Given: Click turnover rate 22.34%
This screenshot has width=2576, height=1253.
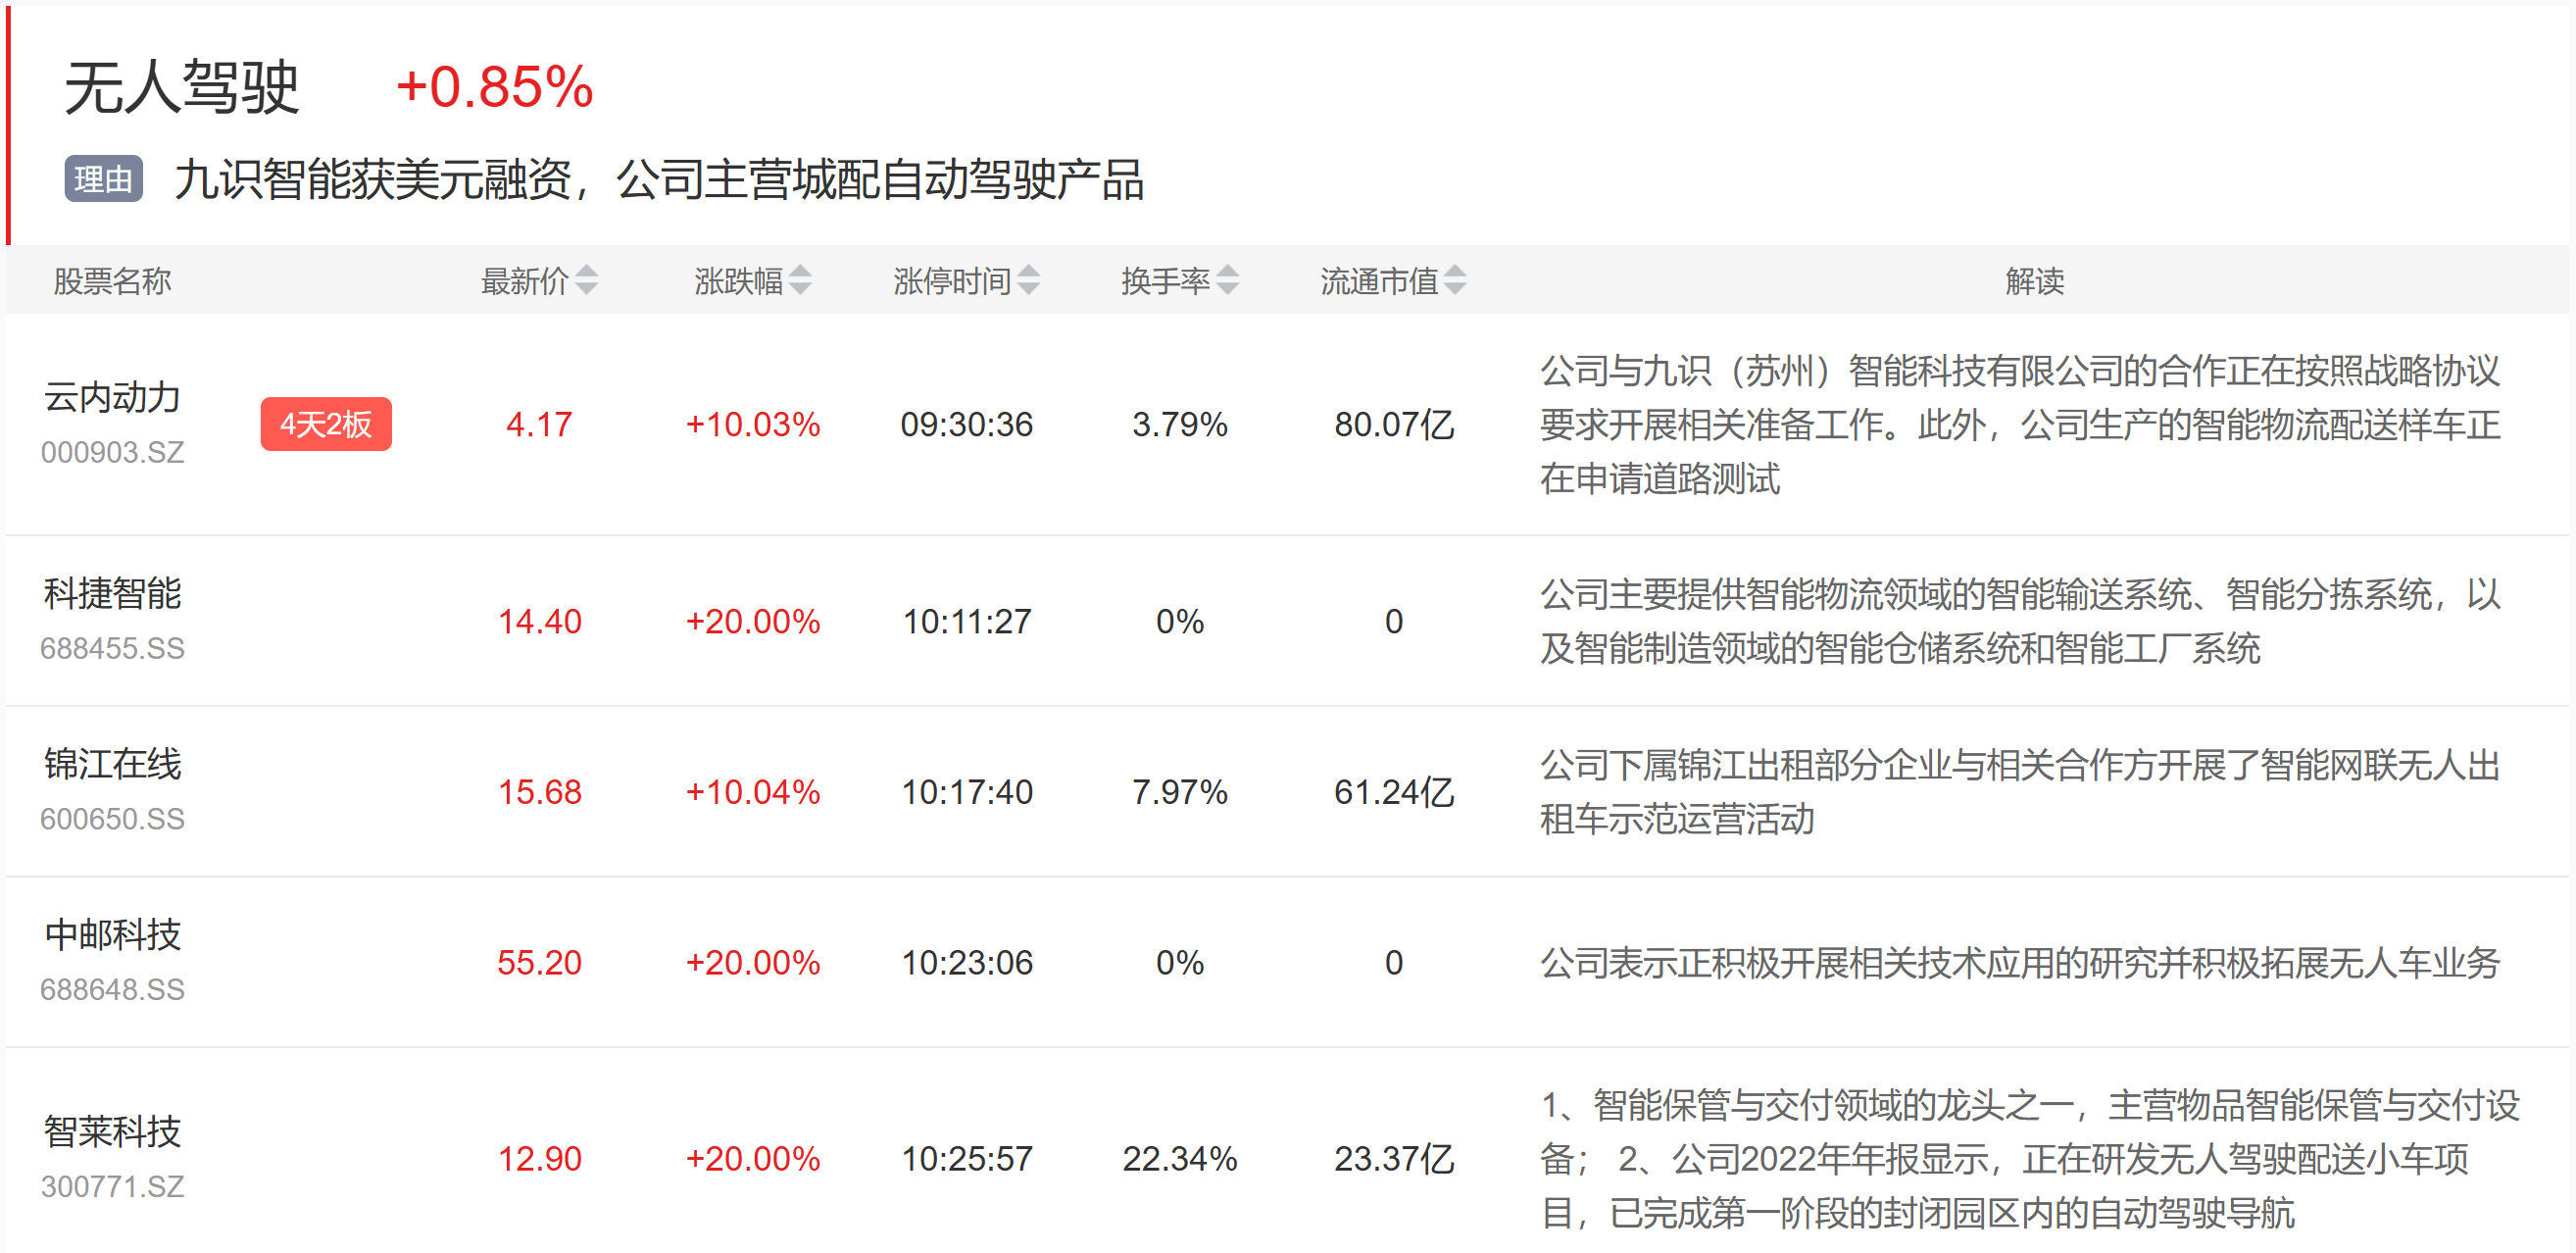Looking at the screenshot, I should coord(1179,1159).
